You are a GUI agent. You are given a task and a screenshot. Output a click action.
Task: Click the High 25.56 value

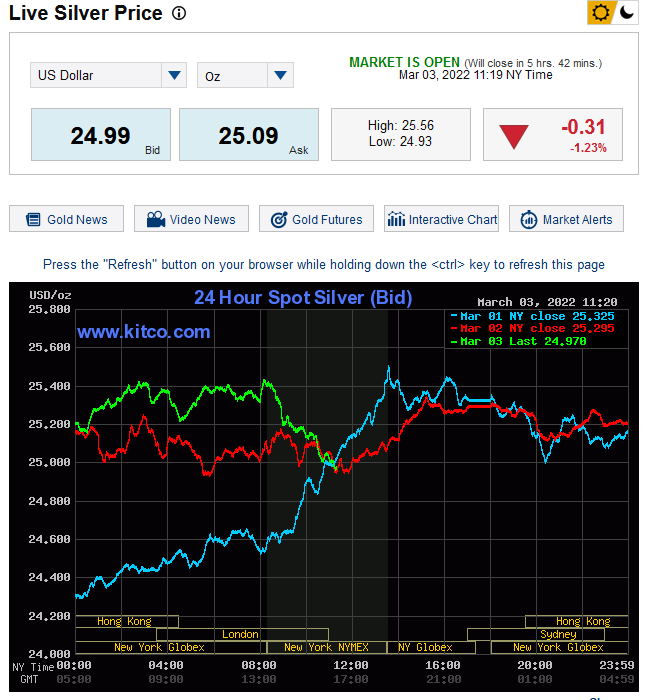click(x=401, y=125)
